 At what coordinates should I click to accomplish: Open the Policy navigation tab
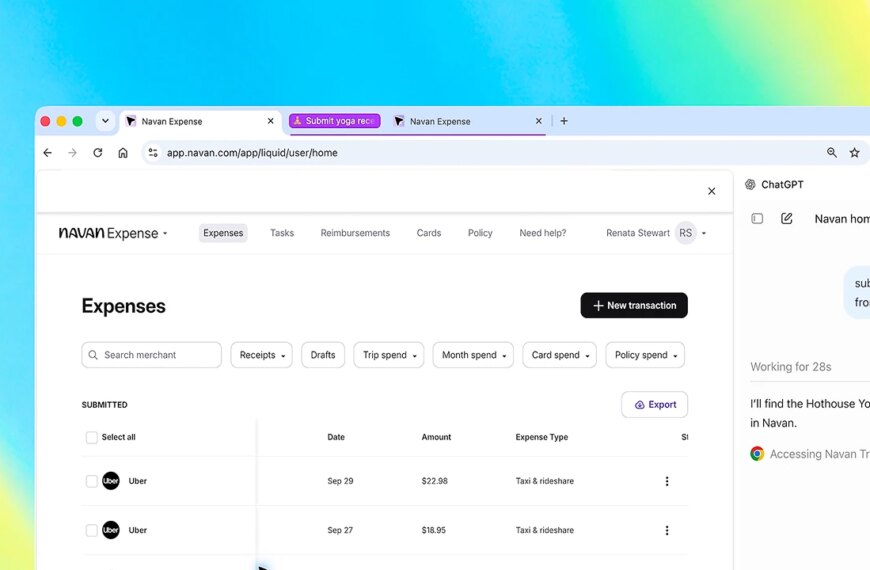pos(480,233)
